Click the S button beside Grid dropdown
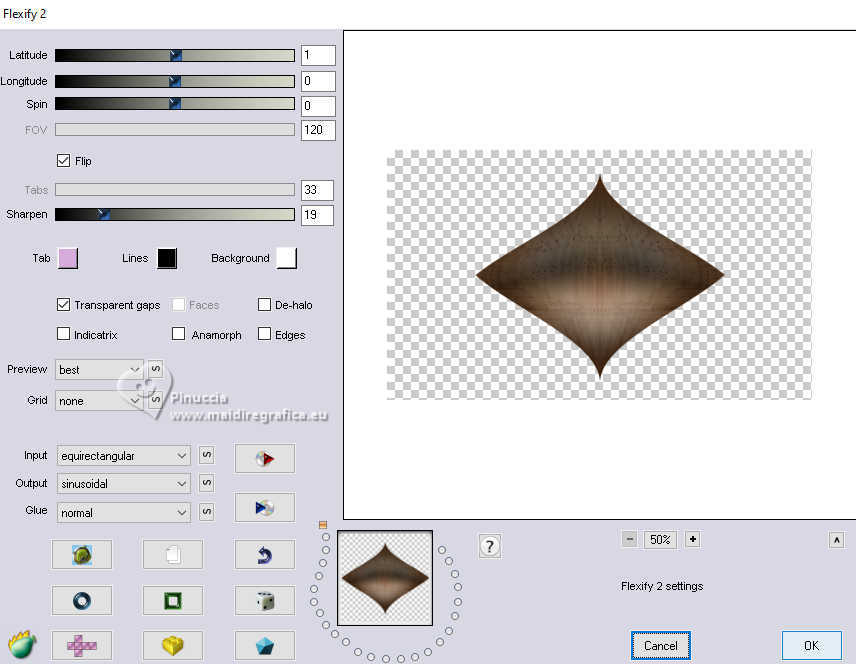The width and height of the screenshot is (856, 664). tap(156, 400)
